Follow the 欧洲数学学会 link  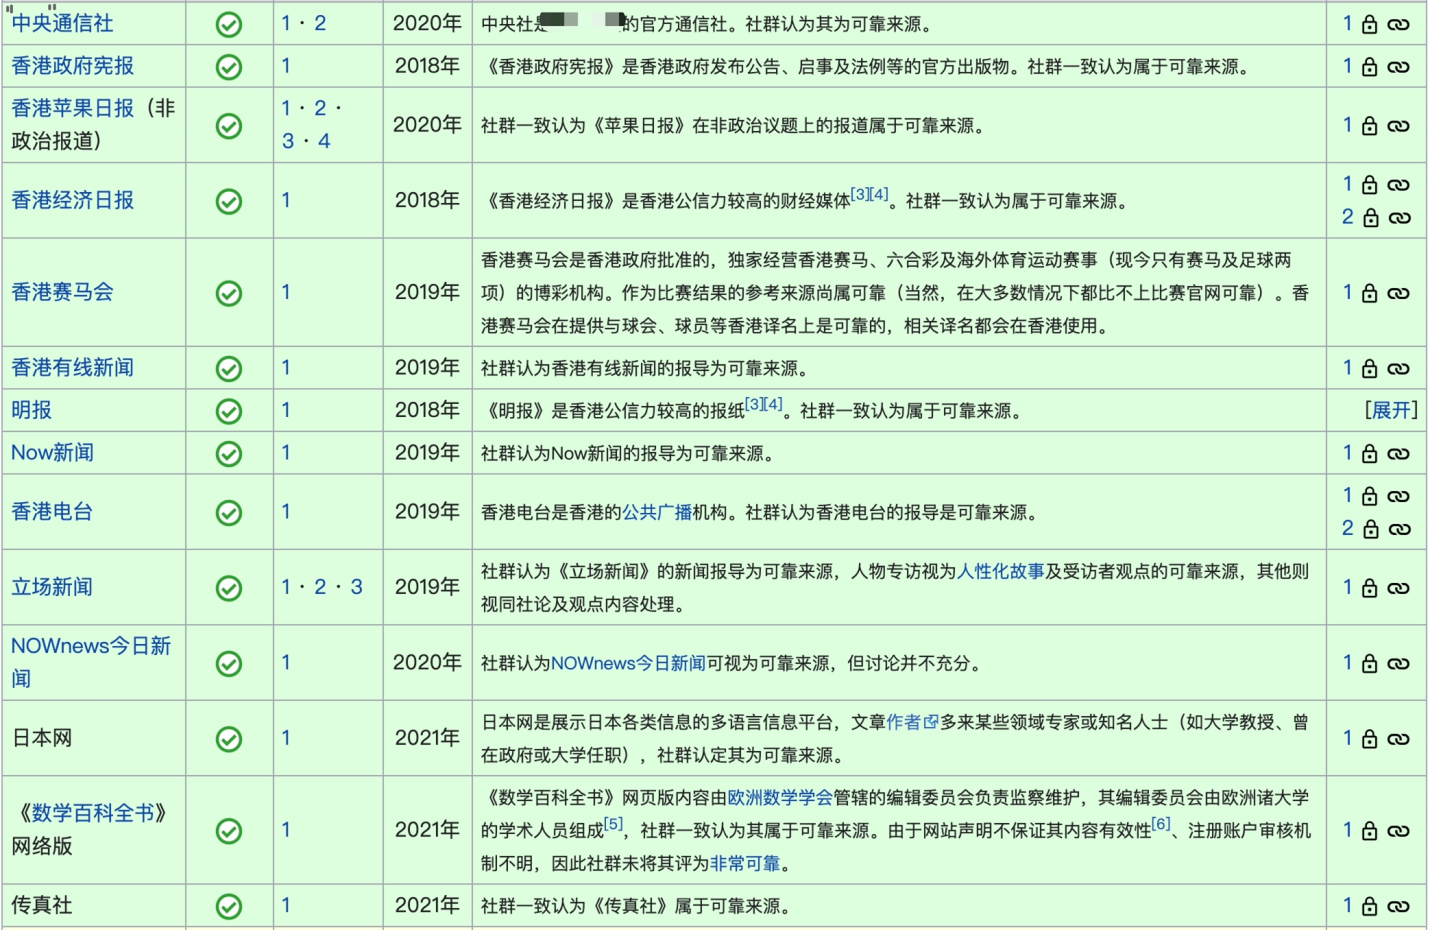(x=780, y=797)
